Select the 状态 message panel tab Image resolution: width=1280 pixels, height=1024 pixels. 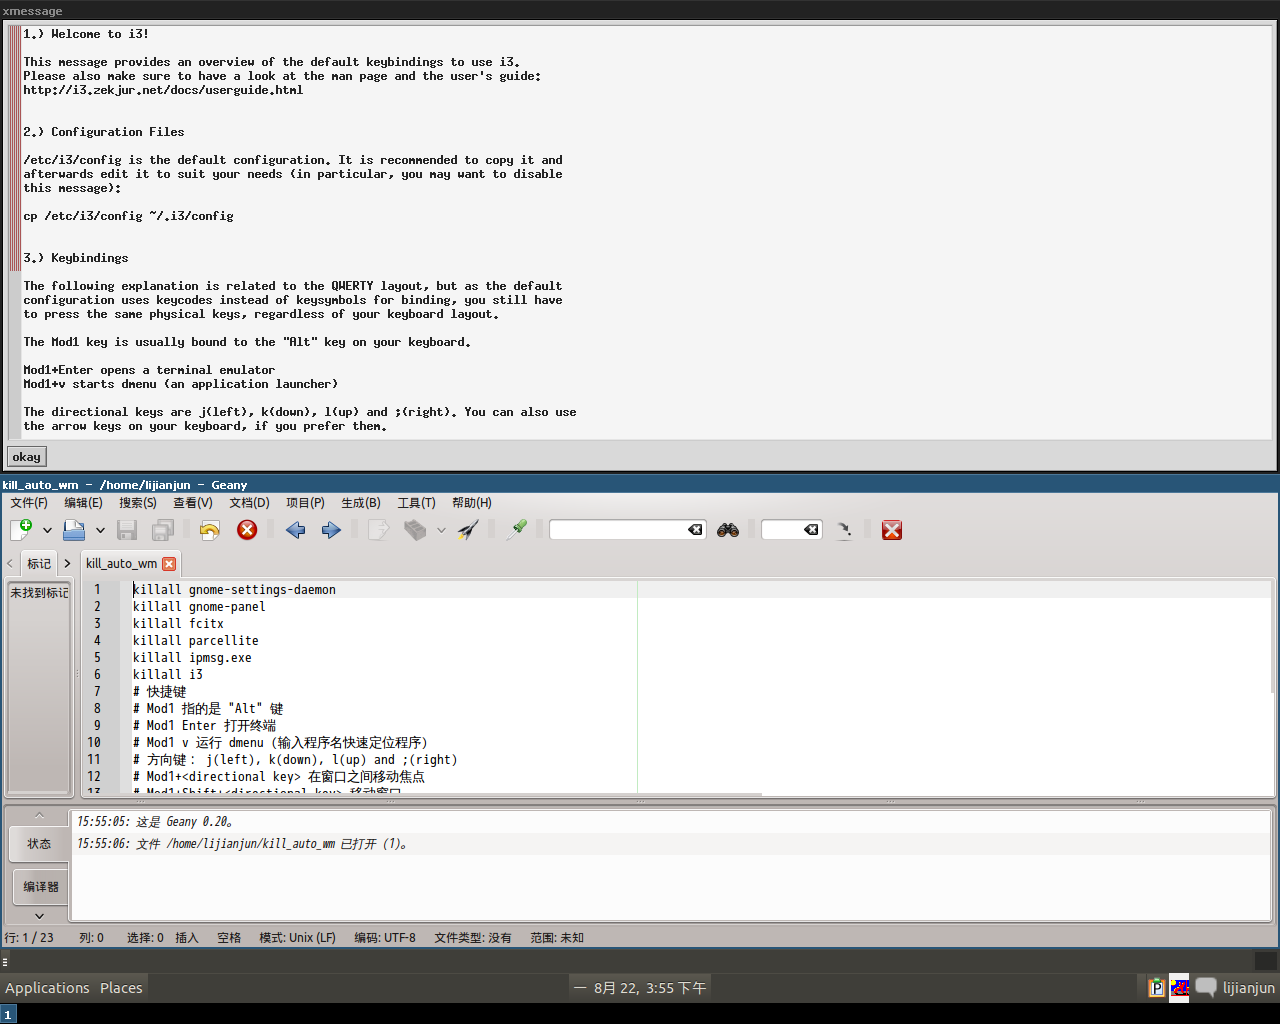(x=39, y=844)
